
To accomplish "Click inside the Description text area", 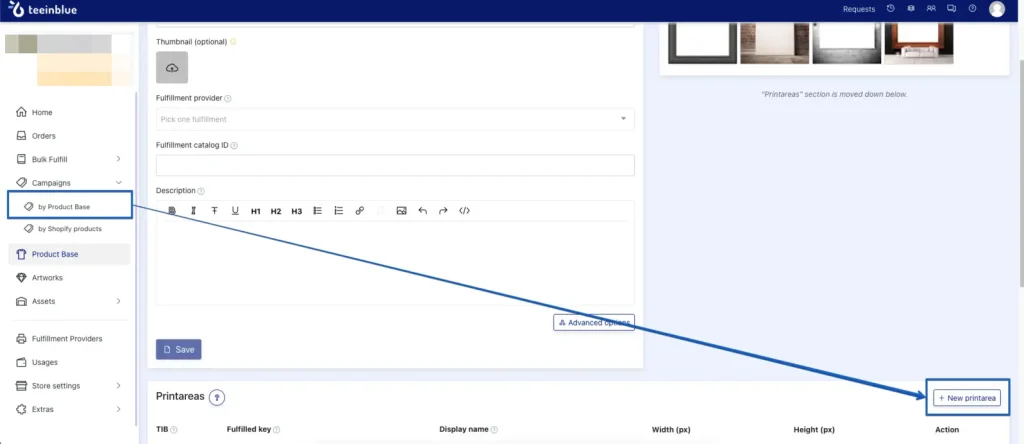I will (395, 262).
